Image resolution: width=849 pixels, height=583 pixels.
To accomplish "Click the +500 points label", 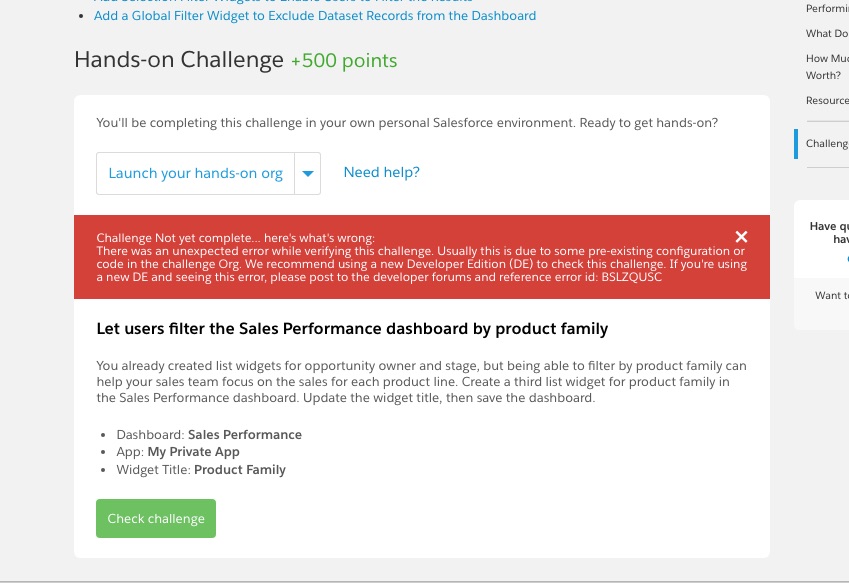I will point(342,60).
